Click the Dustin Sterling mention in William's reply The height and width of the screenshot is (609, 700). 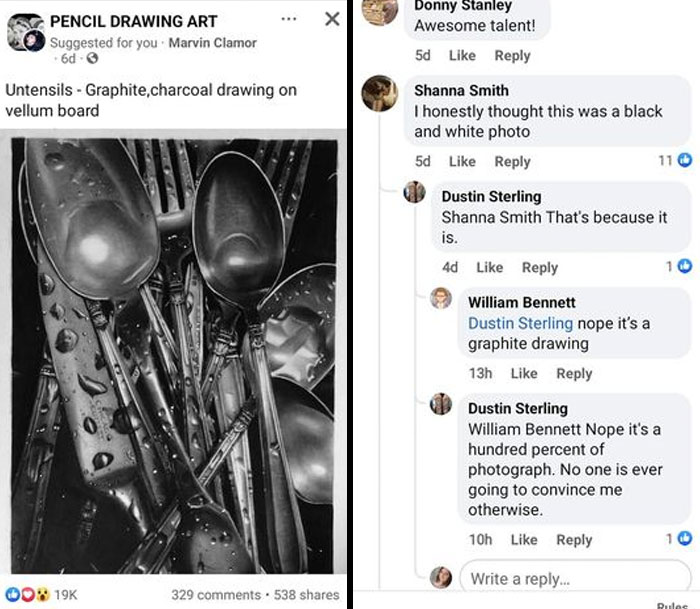520,323
